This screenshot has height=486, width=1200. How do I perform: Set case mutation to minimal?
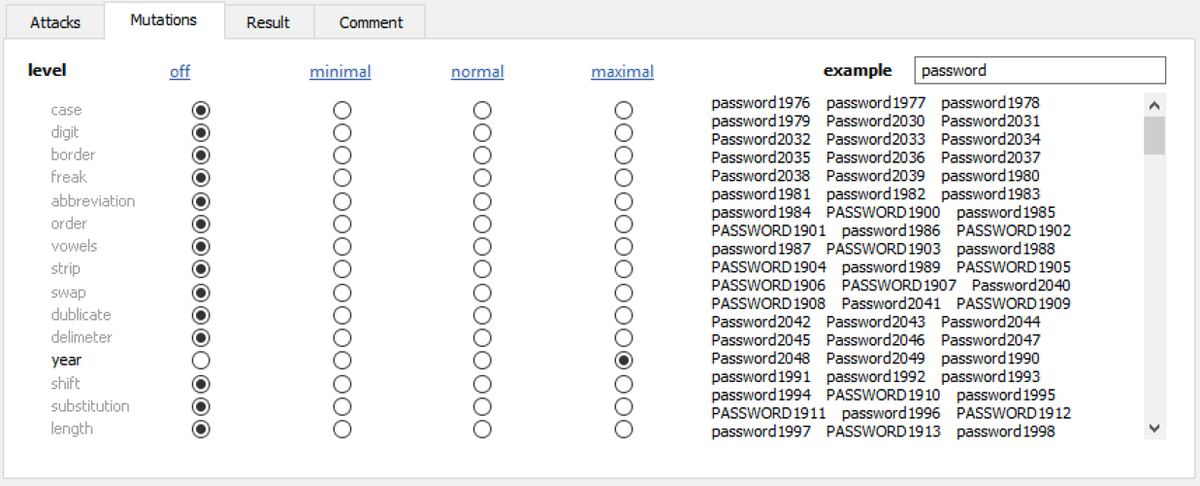342,110
